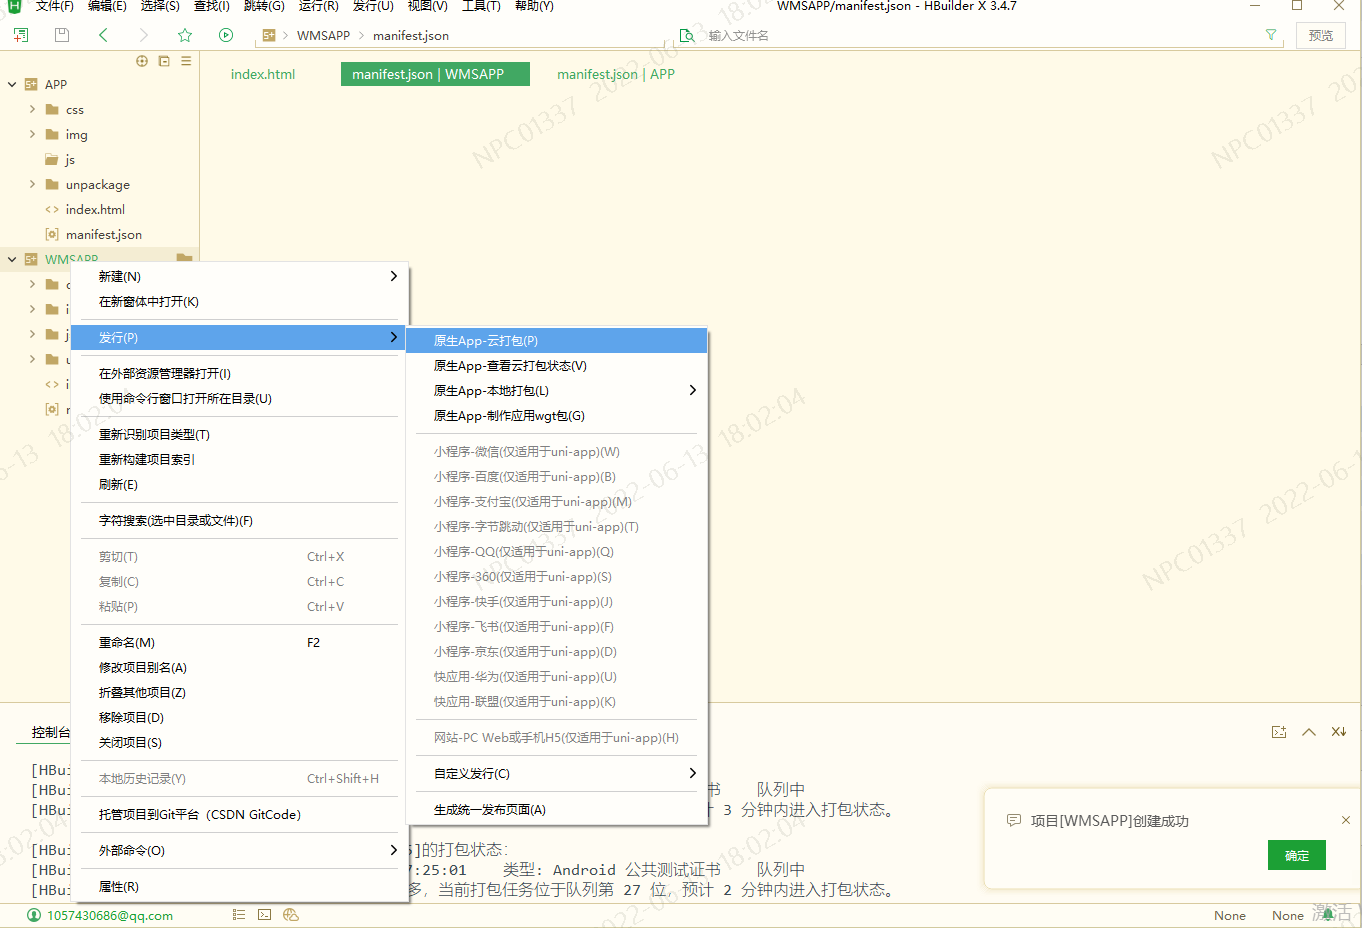Click the locate-current-file target icon in project panel
1362x928 pixels.
pyautogui.click(x=142, y=61)
